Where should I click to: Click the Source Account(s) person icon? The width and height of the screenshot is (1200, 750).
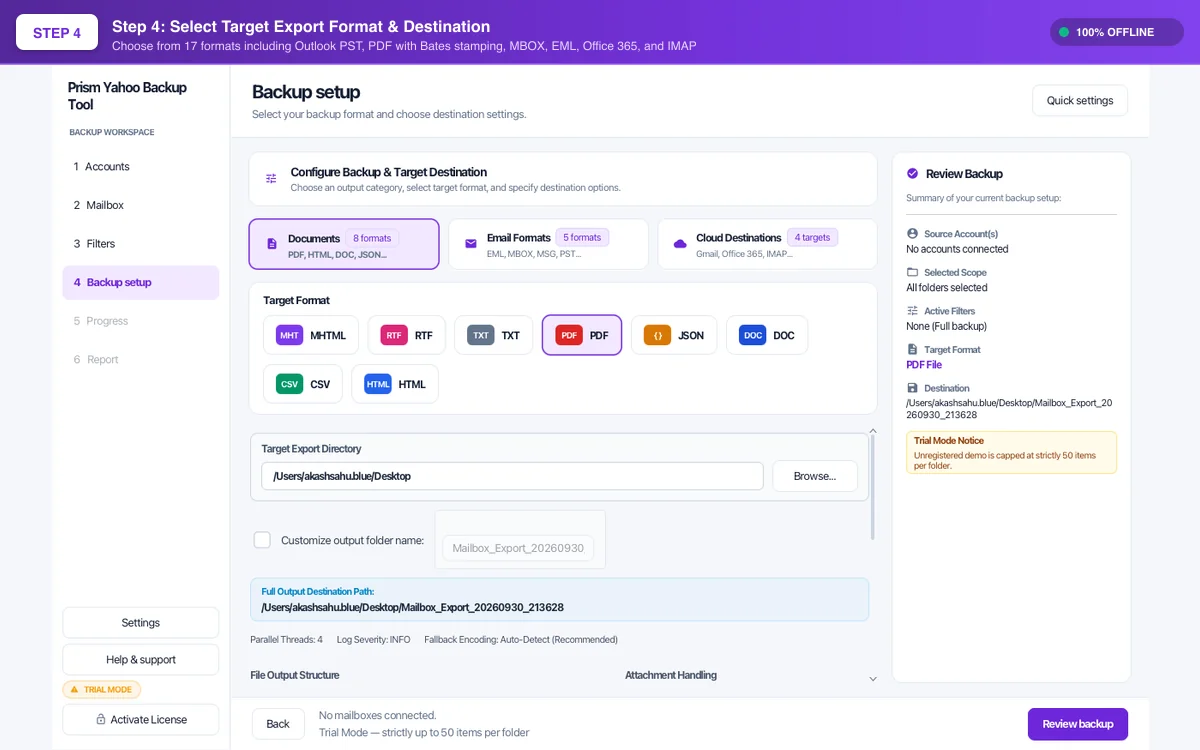pyautogui.click(x=912, y=233)
